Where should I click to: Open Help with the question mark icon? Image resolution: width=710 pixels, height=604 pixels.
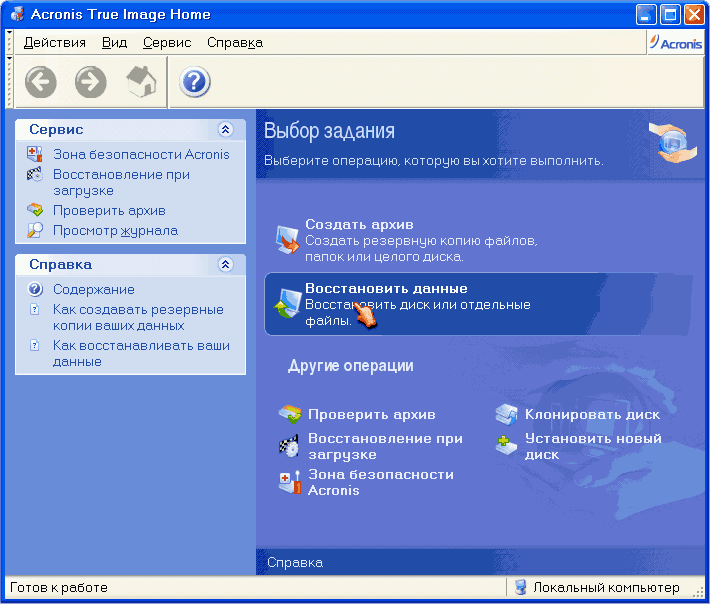195,82
